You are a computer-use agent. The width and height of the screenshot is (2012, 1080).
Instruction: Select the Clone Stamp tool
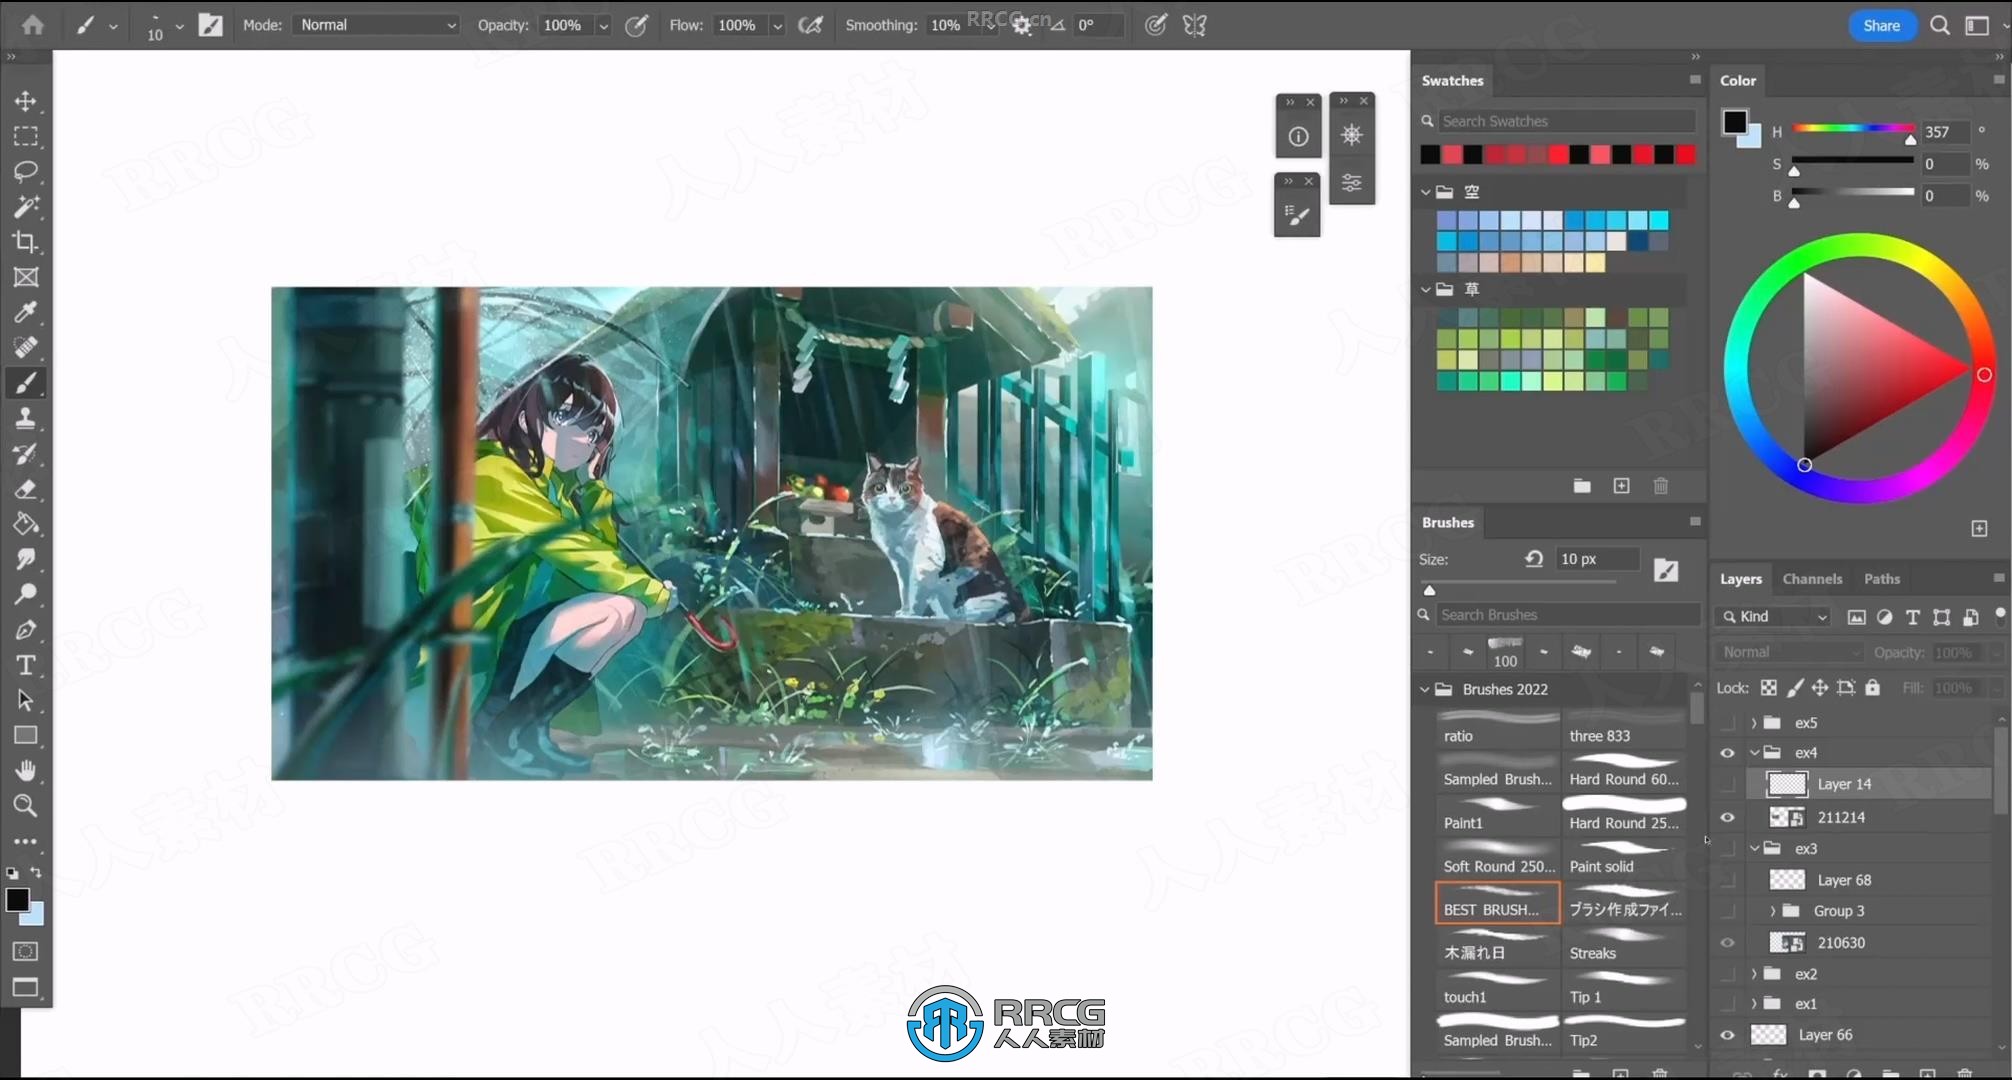[x=26, y=418]
